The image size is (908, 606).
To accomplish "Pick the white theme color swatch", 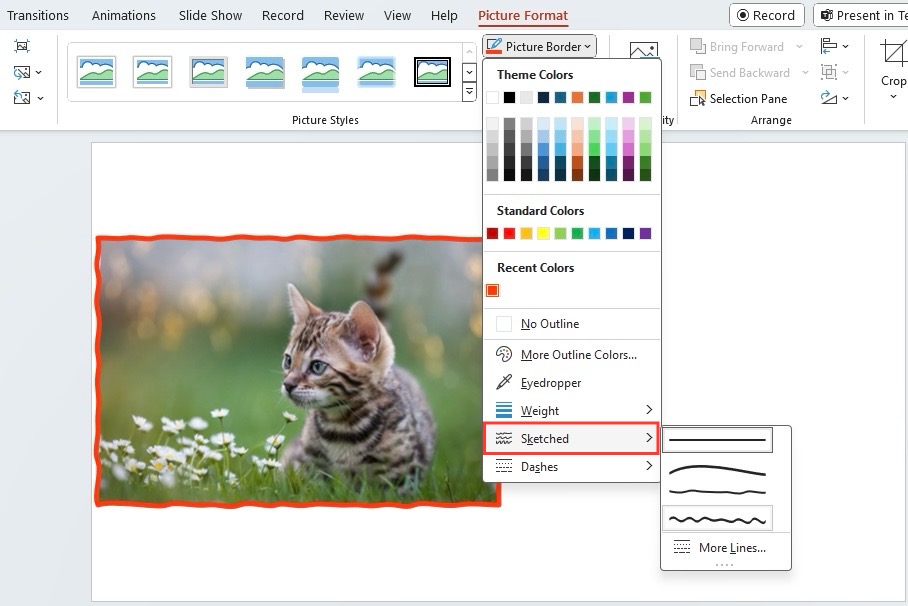I will coord(492,97).
